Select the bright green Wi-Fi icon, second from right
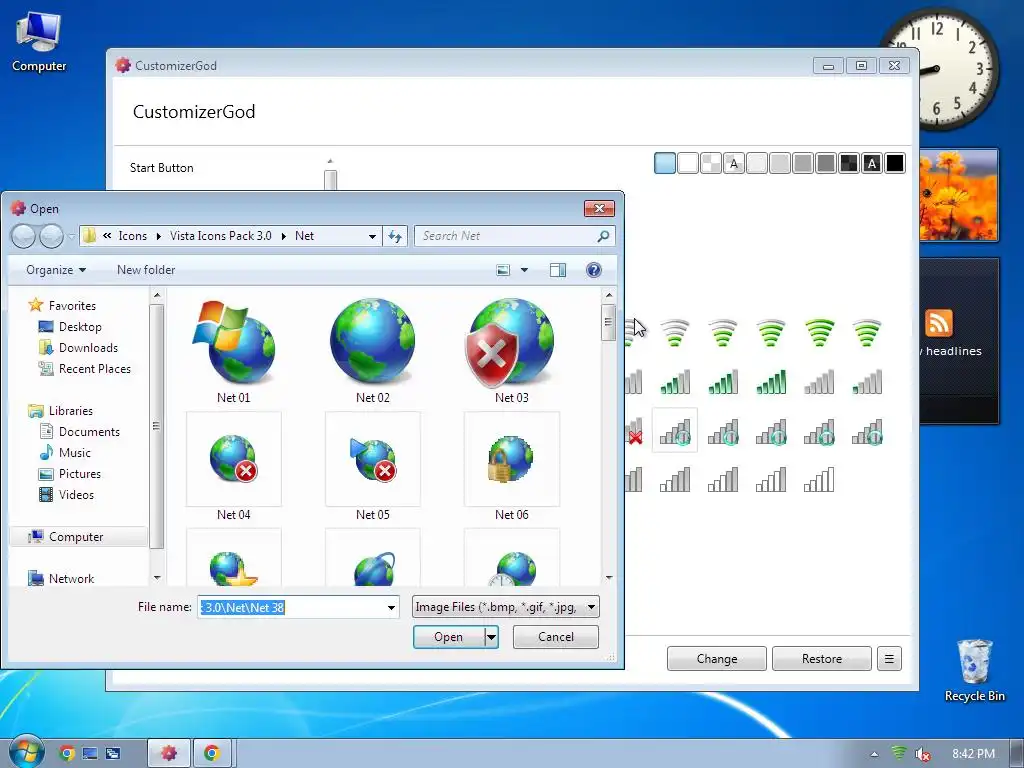The image size is (1024, 768). [x=820, y=333]
